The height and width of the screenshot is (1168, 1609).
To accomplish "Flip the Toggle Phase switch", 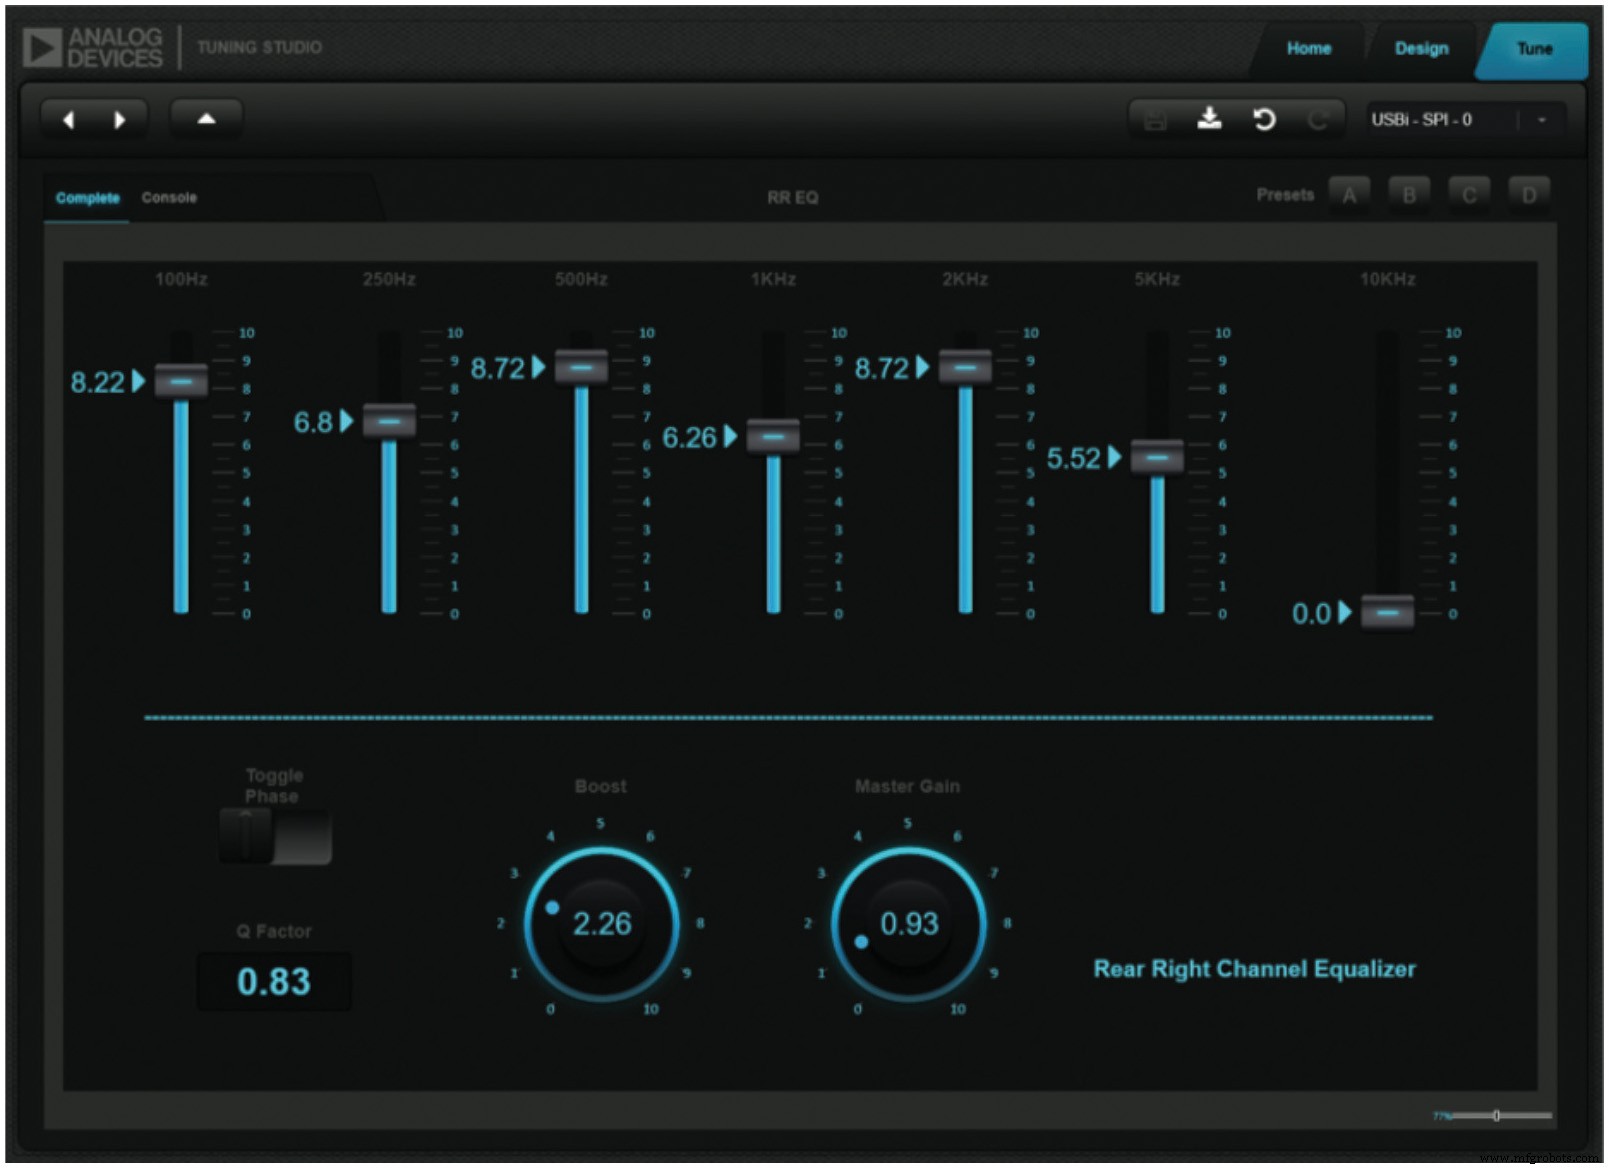I will click(273, 836).
